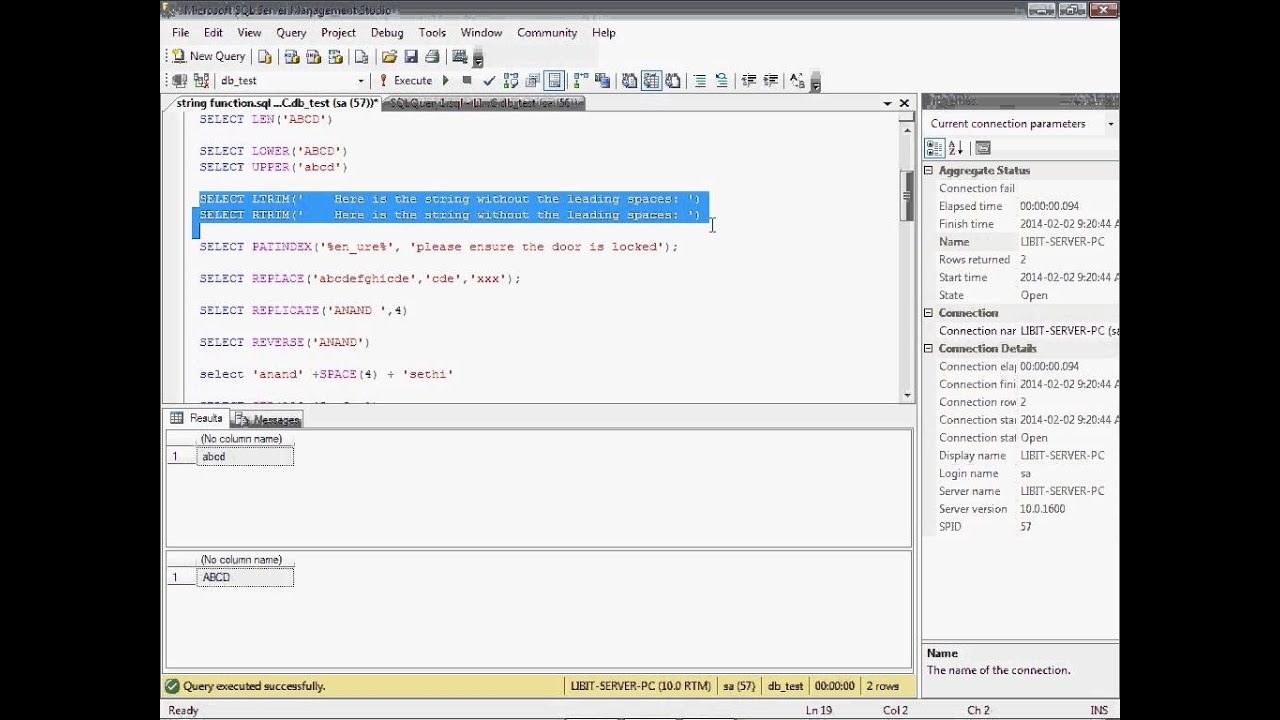Click the Connect icon in the query toolbar

tap(179, 81)
